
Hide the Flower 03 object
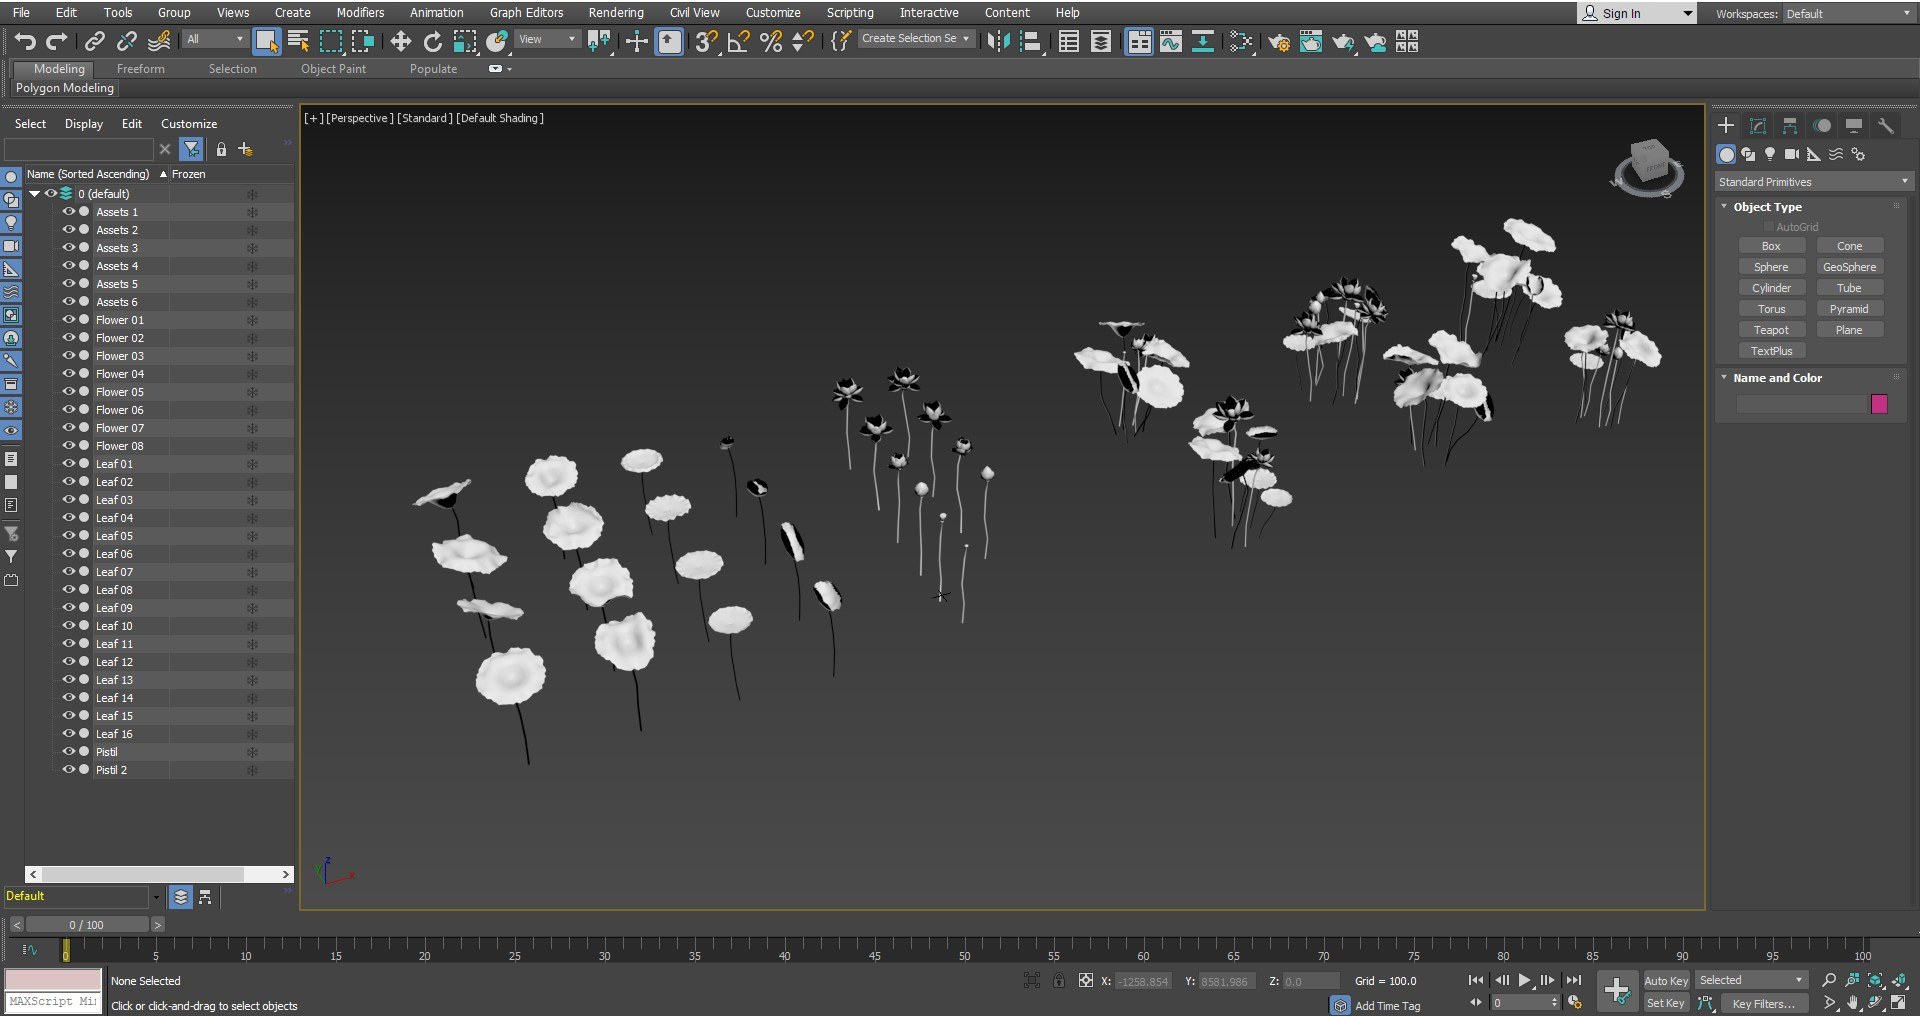tap(69, 356)
